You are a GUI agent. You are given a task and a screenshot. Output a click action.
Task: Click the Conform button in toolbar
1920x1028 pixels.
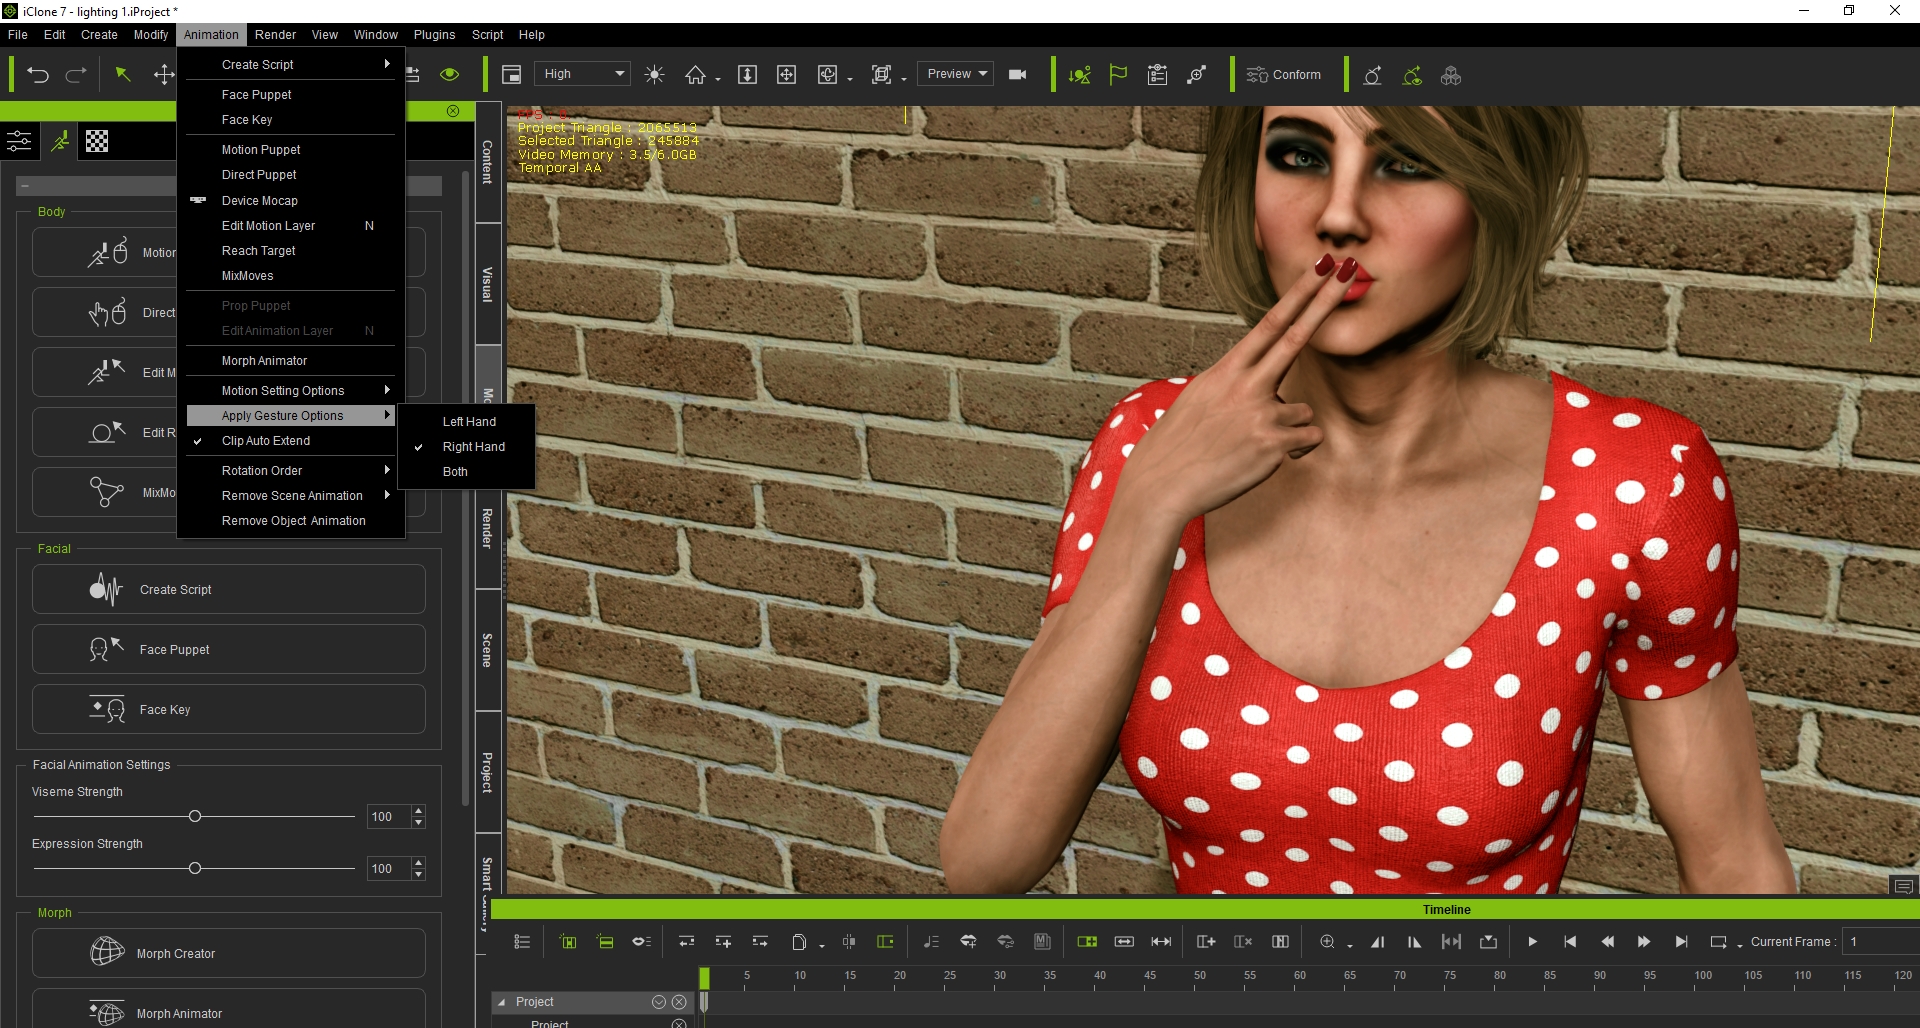coord(1284,75)
